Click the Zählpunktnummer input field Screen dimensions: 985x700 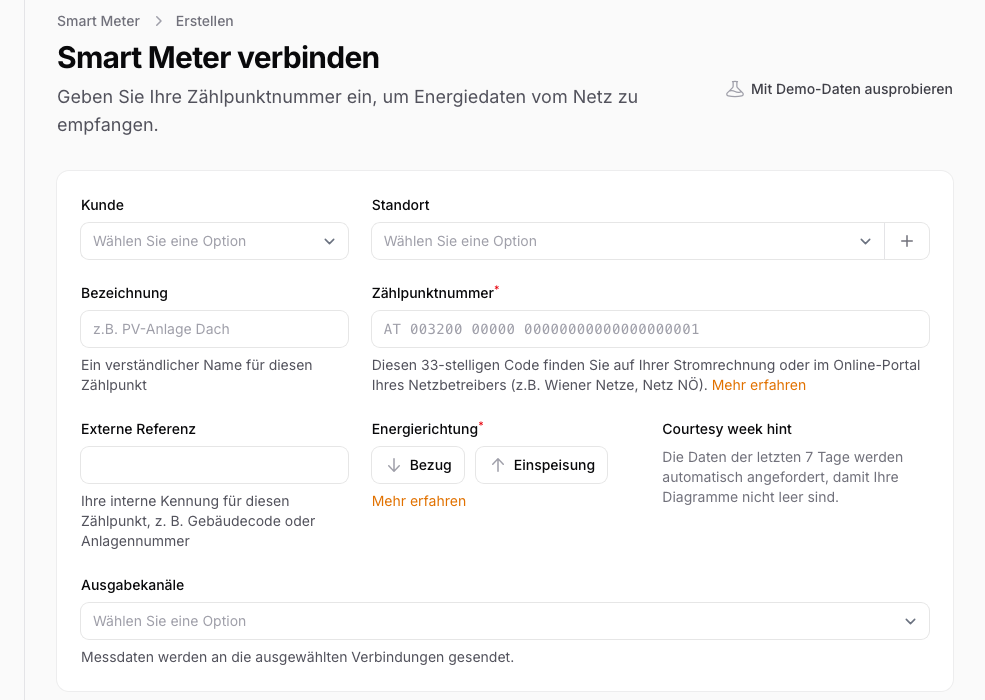[x=650, y=329]
